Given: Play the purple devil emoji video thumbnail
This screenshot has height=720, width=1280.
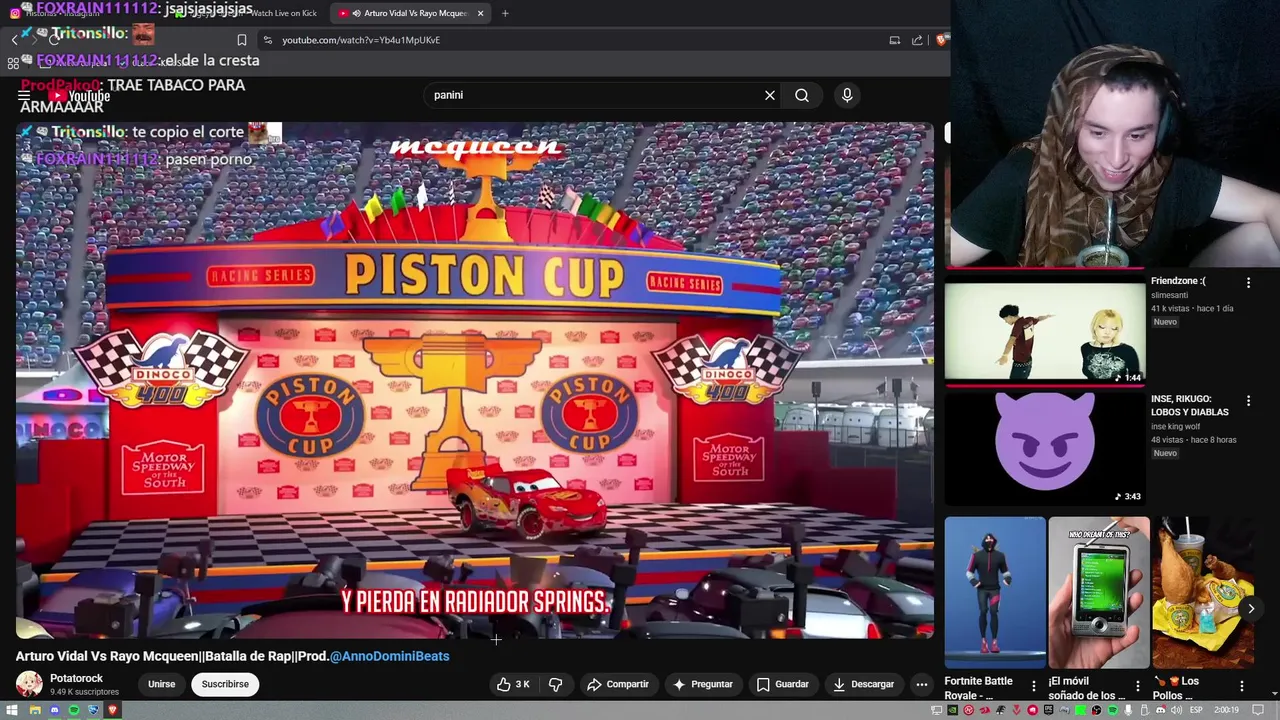Looking at the screenshot, I should (1045, 447).
